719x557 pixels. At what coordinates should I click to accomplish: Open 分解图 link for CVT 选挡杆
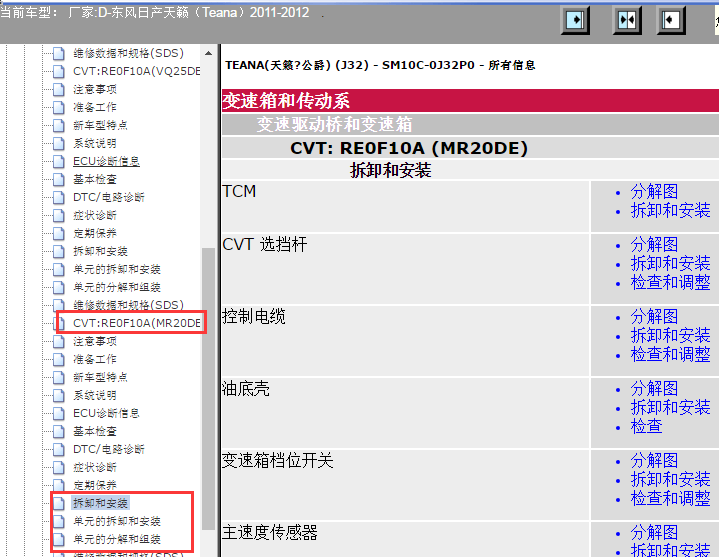tap(654, 245)
